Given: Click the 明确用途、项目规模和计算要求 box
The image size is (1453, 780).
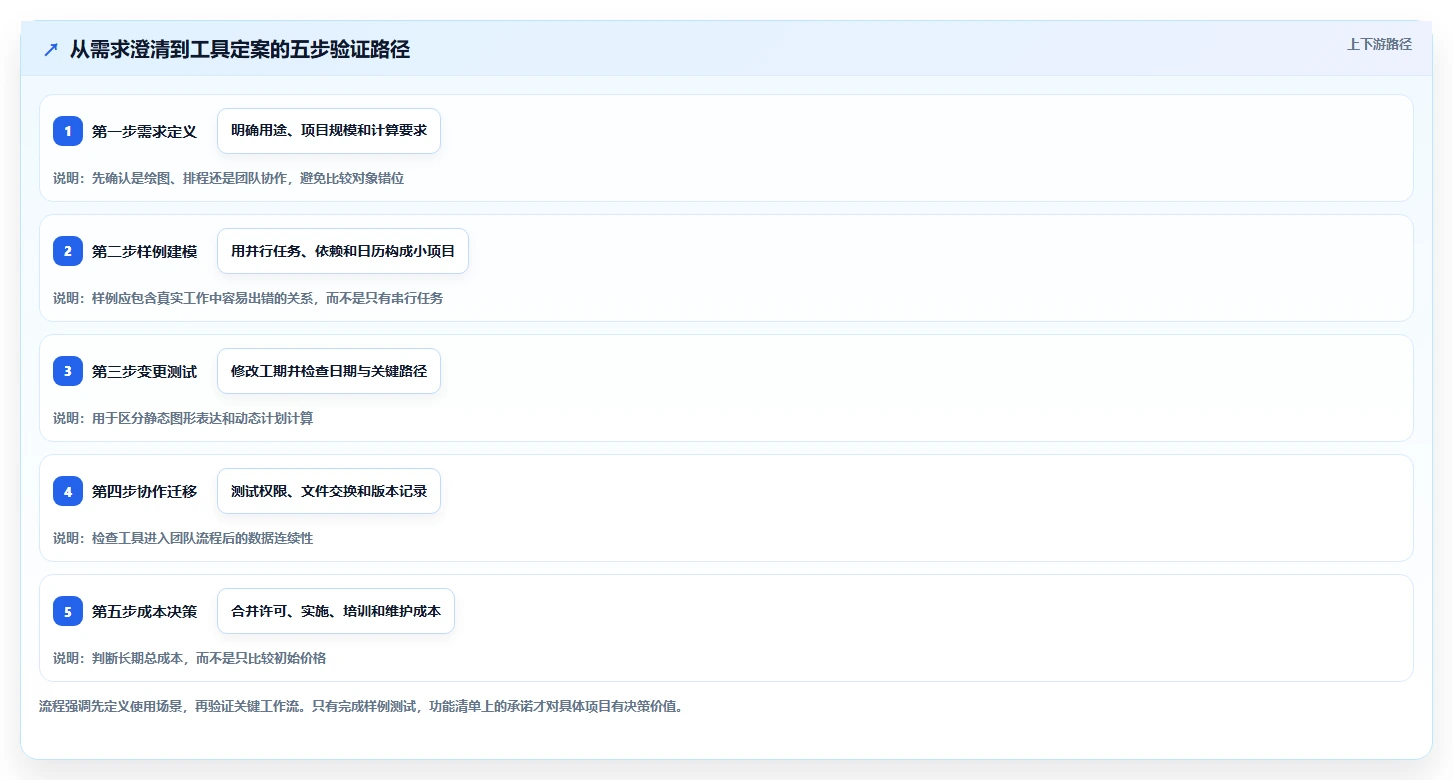Looking at the screenshot, I should click(x=329, y=131).
